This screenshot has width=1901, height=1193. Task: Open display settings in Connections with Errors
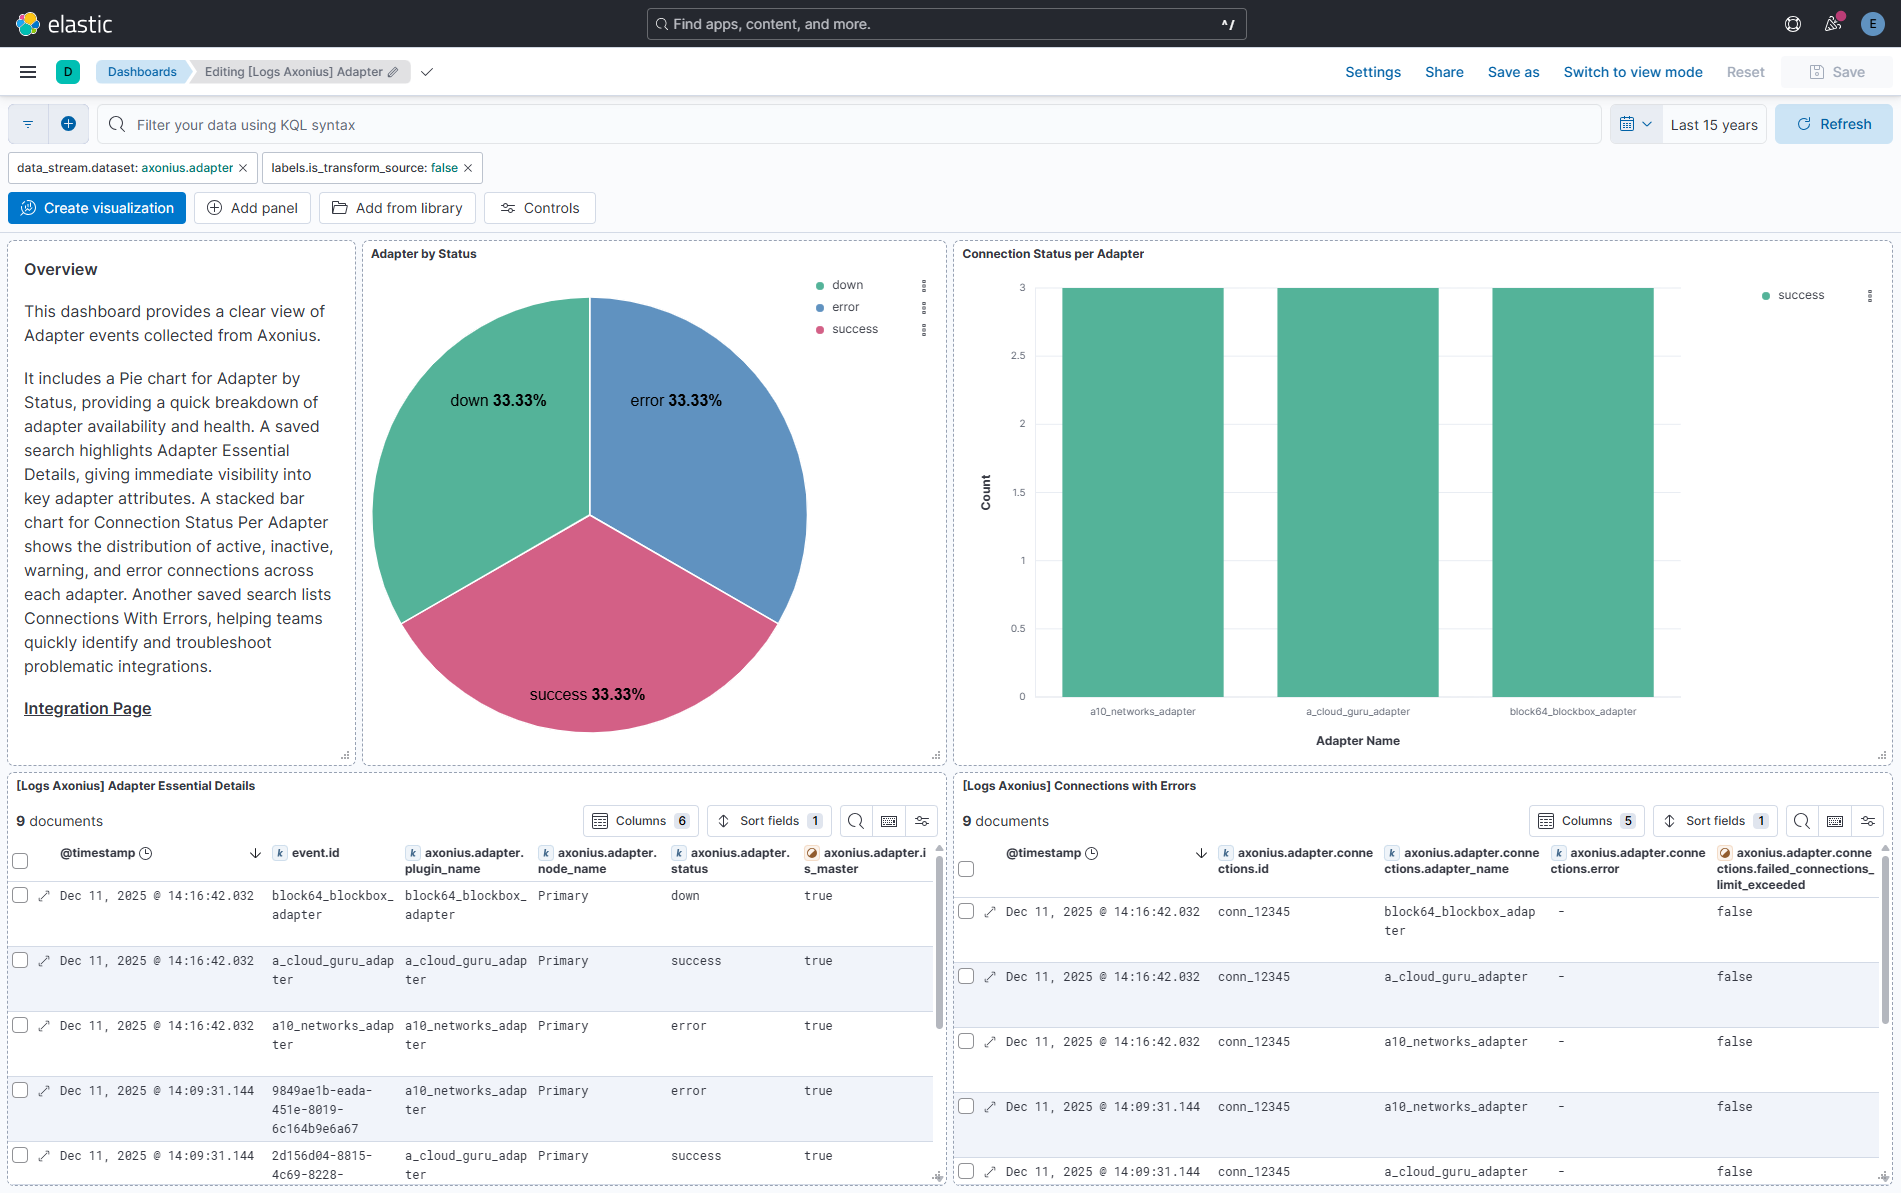[1868, 821]
